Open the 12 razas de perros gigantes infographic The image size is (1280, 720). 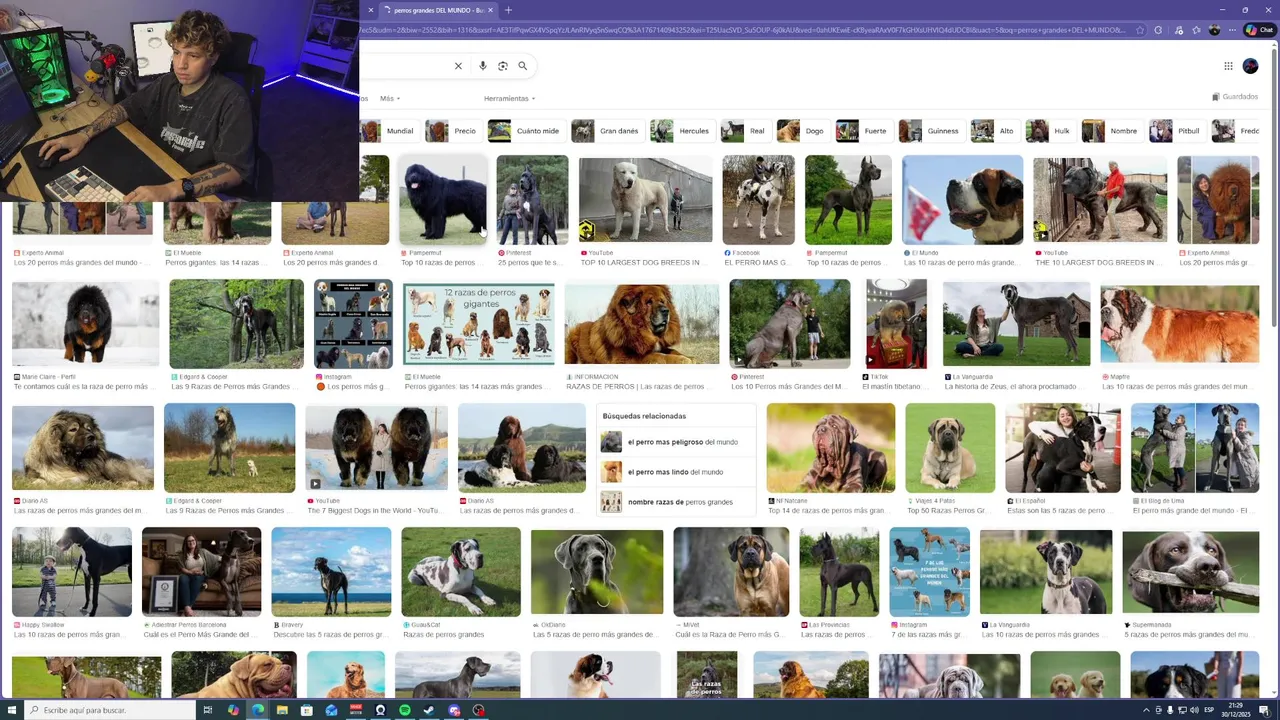click(x=478, y=324)
